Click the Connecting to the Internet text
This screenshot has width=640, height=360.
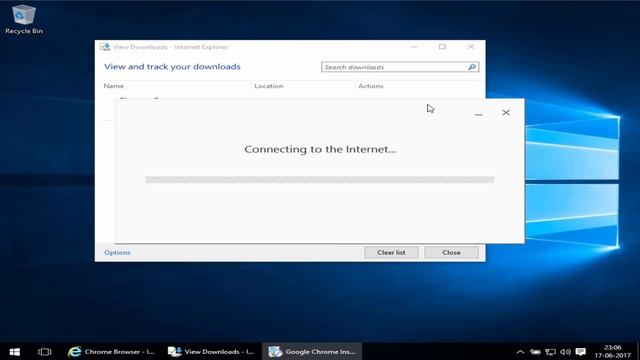click(x=320, y=149)
